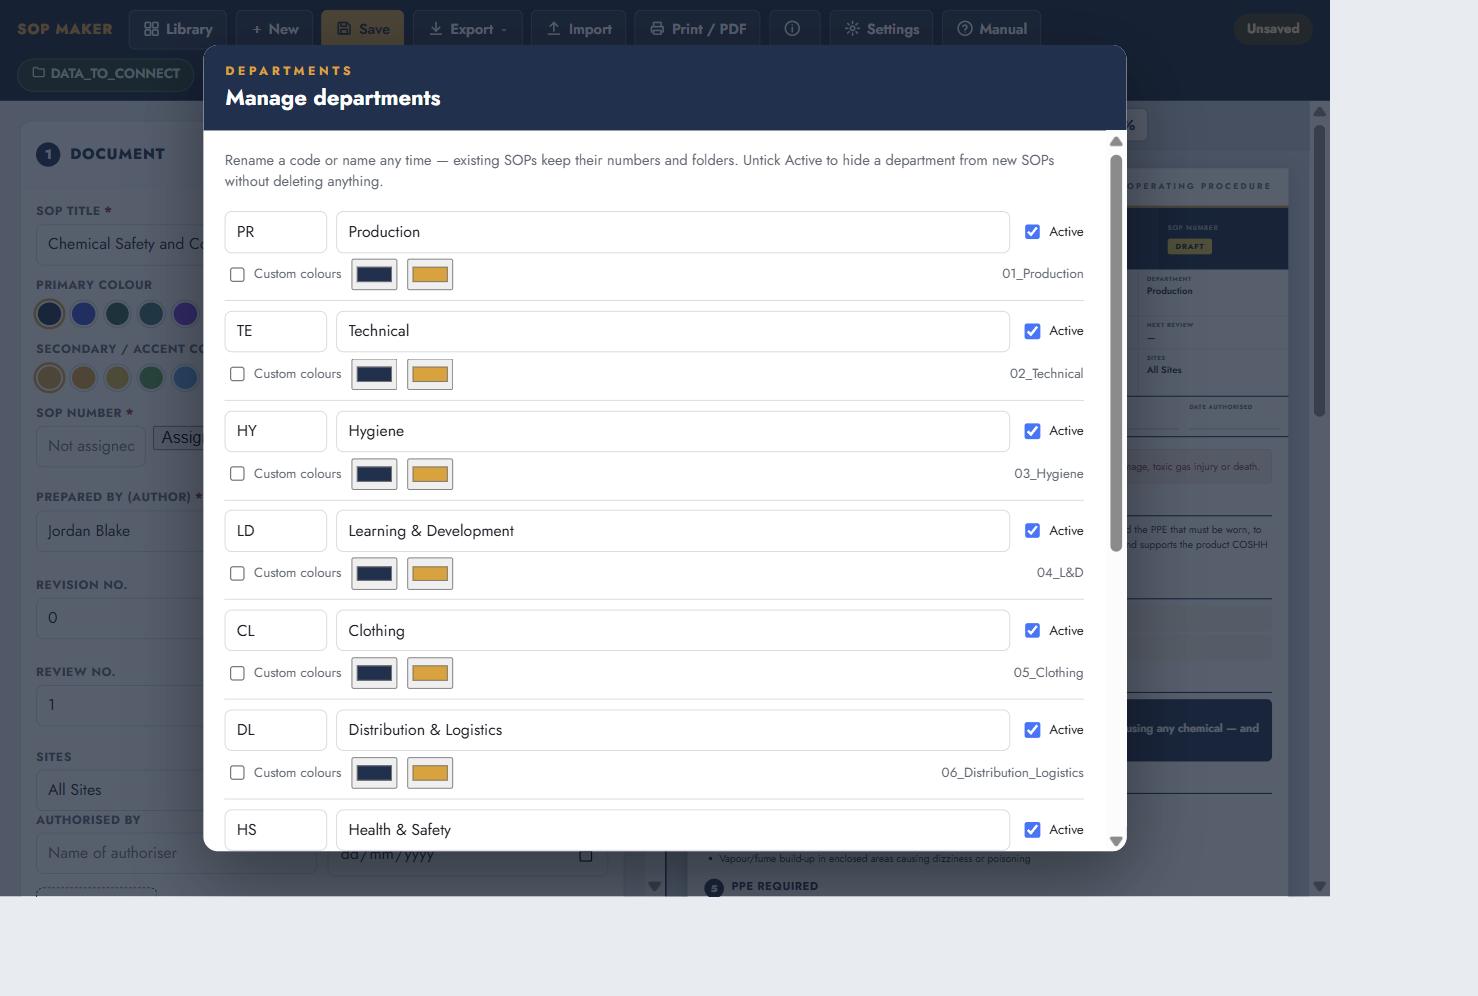Click Print / PDF in toolbar

point(698,29)
